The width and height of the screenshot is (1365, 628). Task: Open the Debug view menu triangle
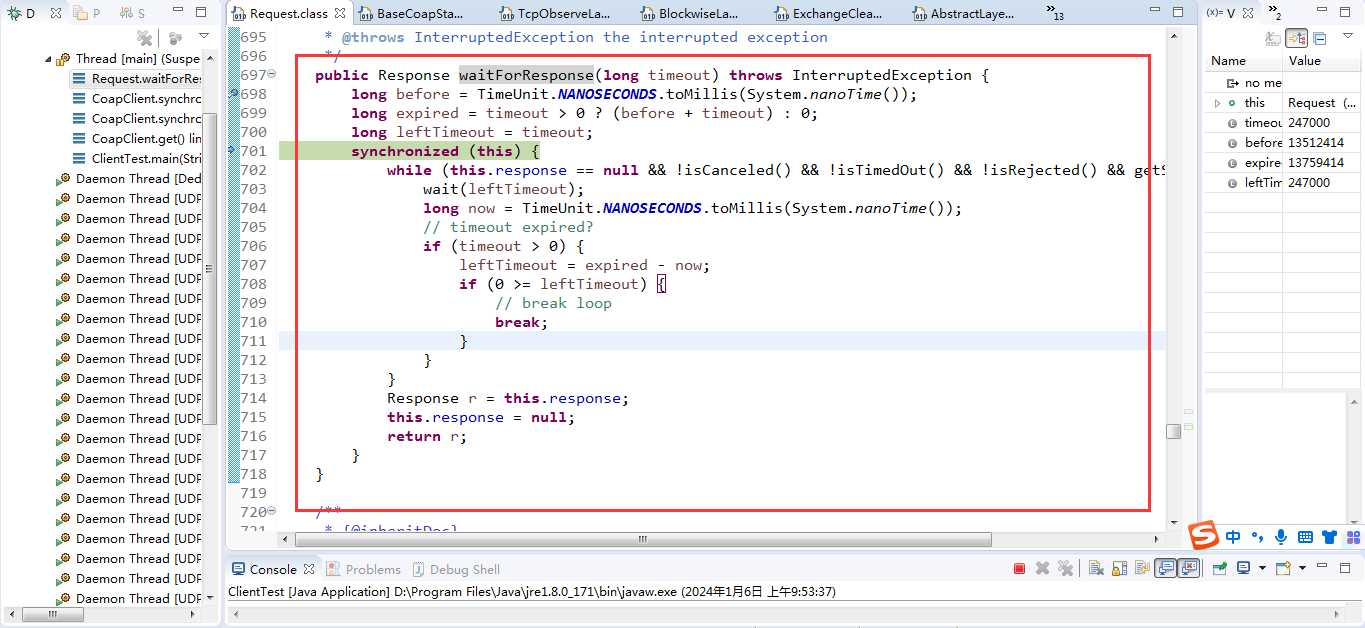(x=204, y=37)
